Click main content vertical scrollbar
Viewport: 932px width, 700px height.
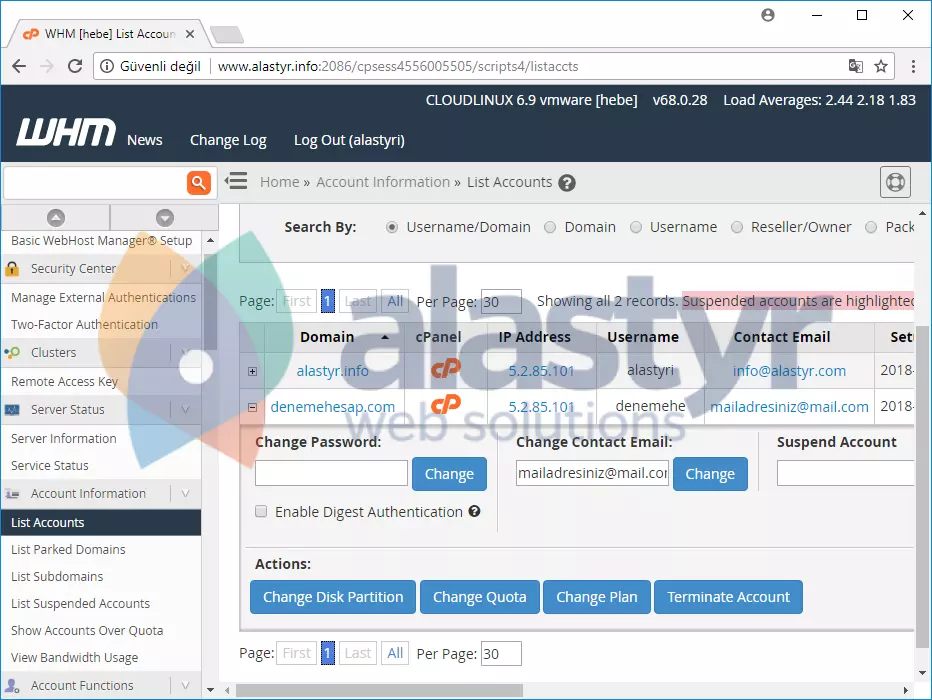[922, 486]
